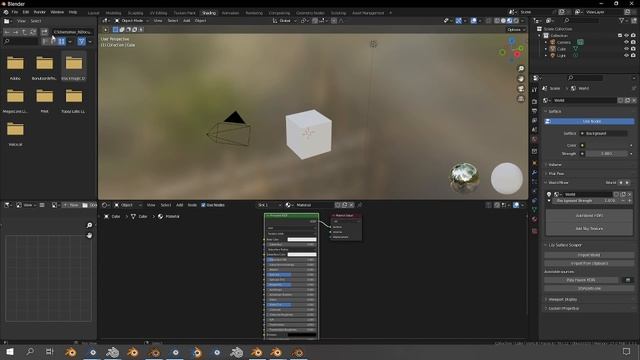Go back in the file browser

point(7,32)
